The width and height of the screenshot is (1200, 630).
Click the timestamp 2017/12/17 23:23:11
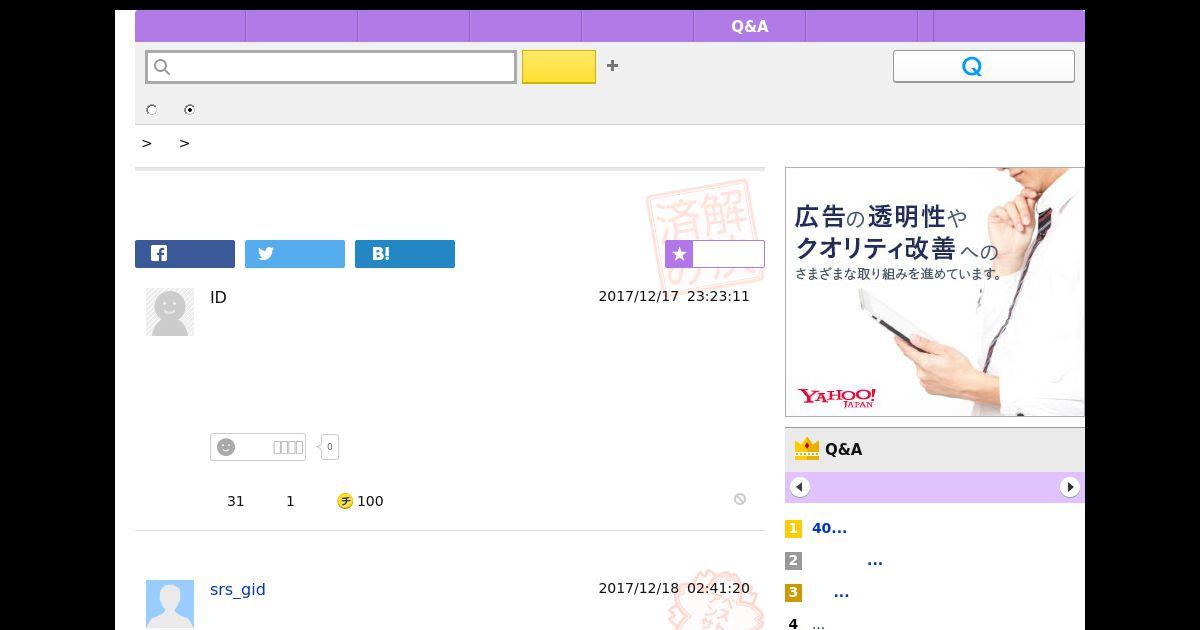[x=674, y=296]
